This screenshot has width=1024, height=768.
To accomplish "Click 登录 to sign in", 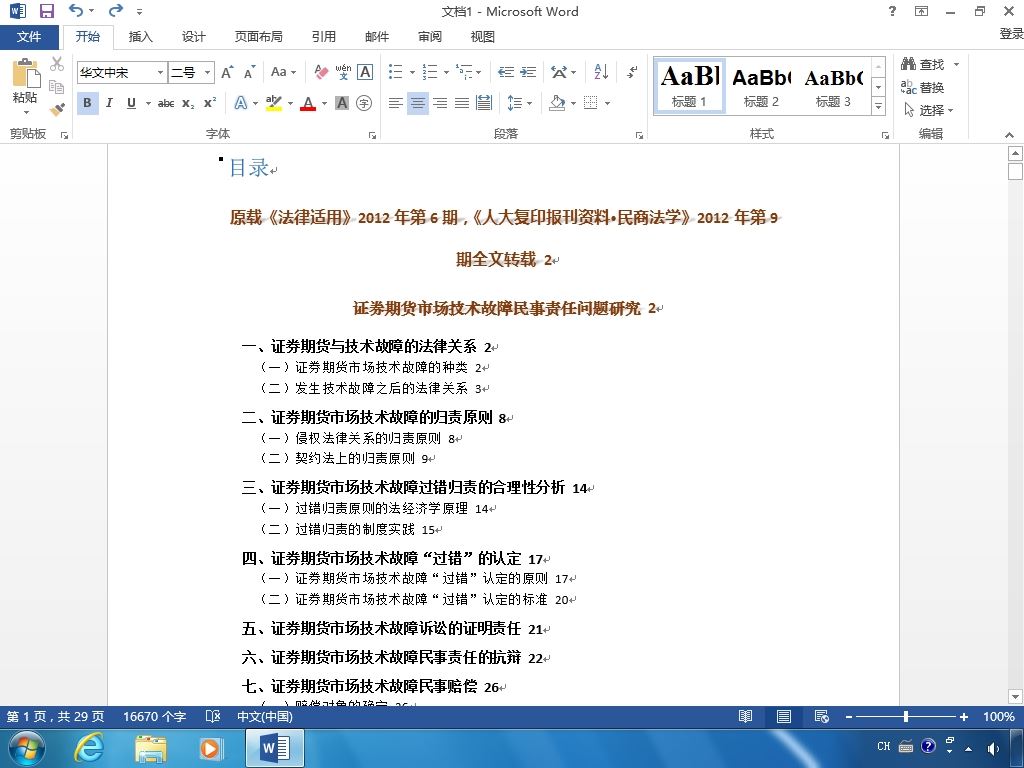I will point(1011,33).
